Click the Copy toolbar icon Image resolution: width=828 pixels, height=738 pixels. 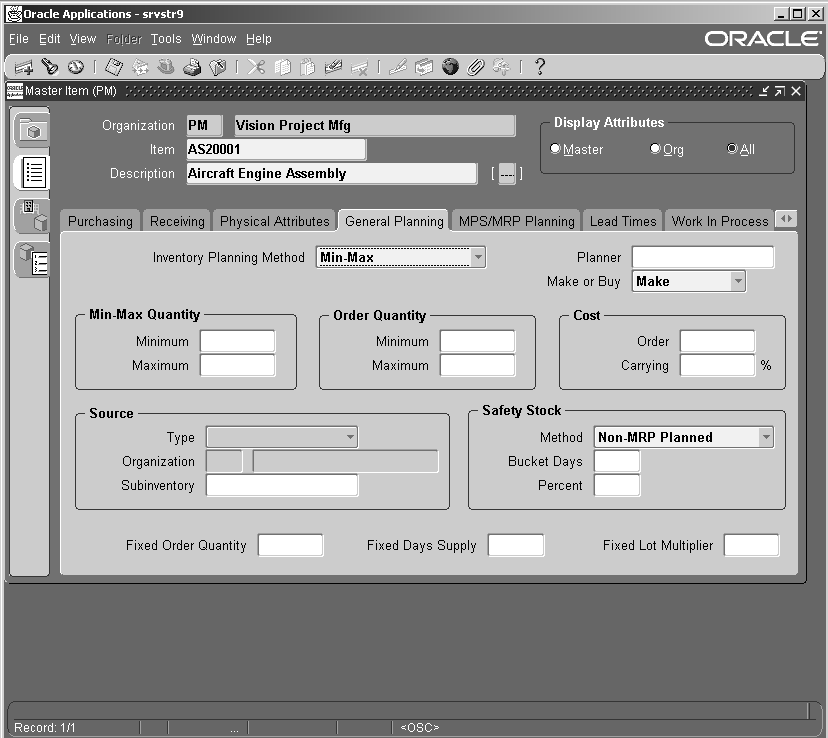[x=283, y=67]
